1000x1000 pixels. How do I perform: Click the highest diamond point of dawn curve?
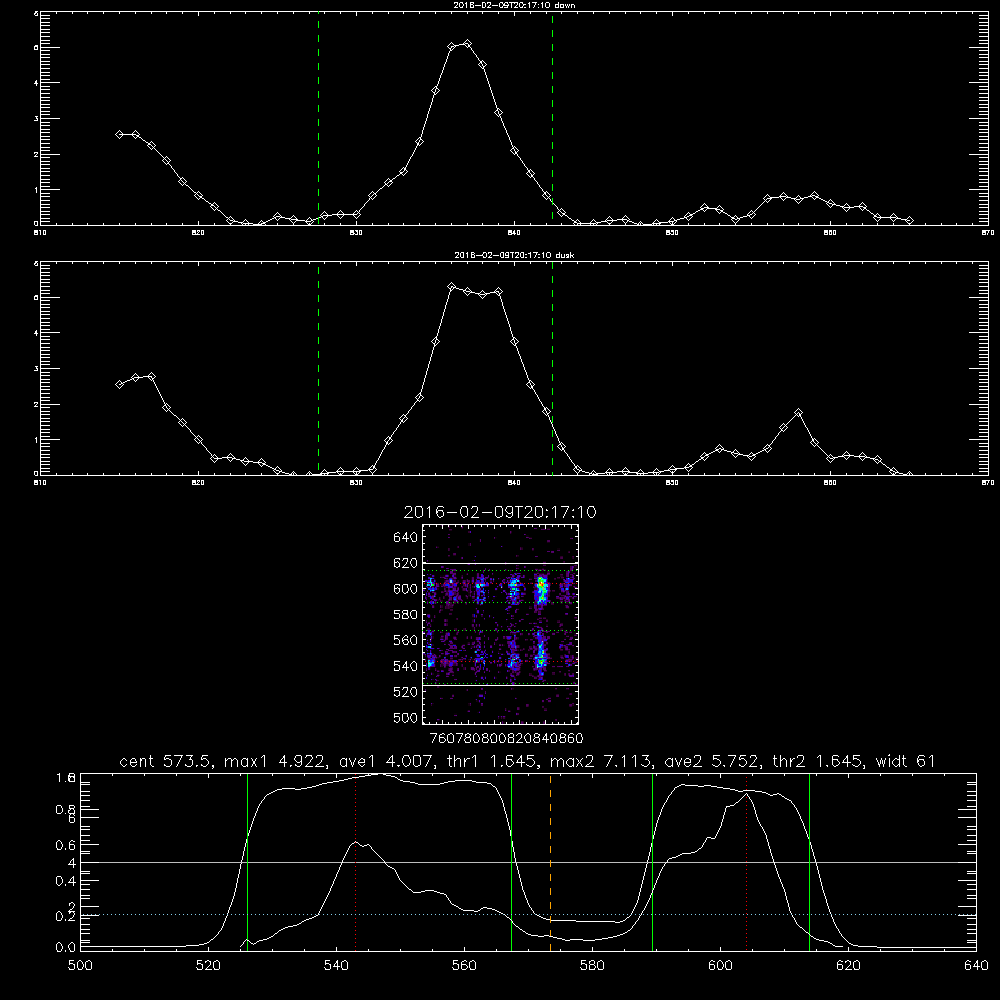(467, 44)
